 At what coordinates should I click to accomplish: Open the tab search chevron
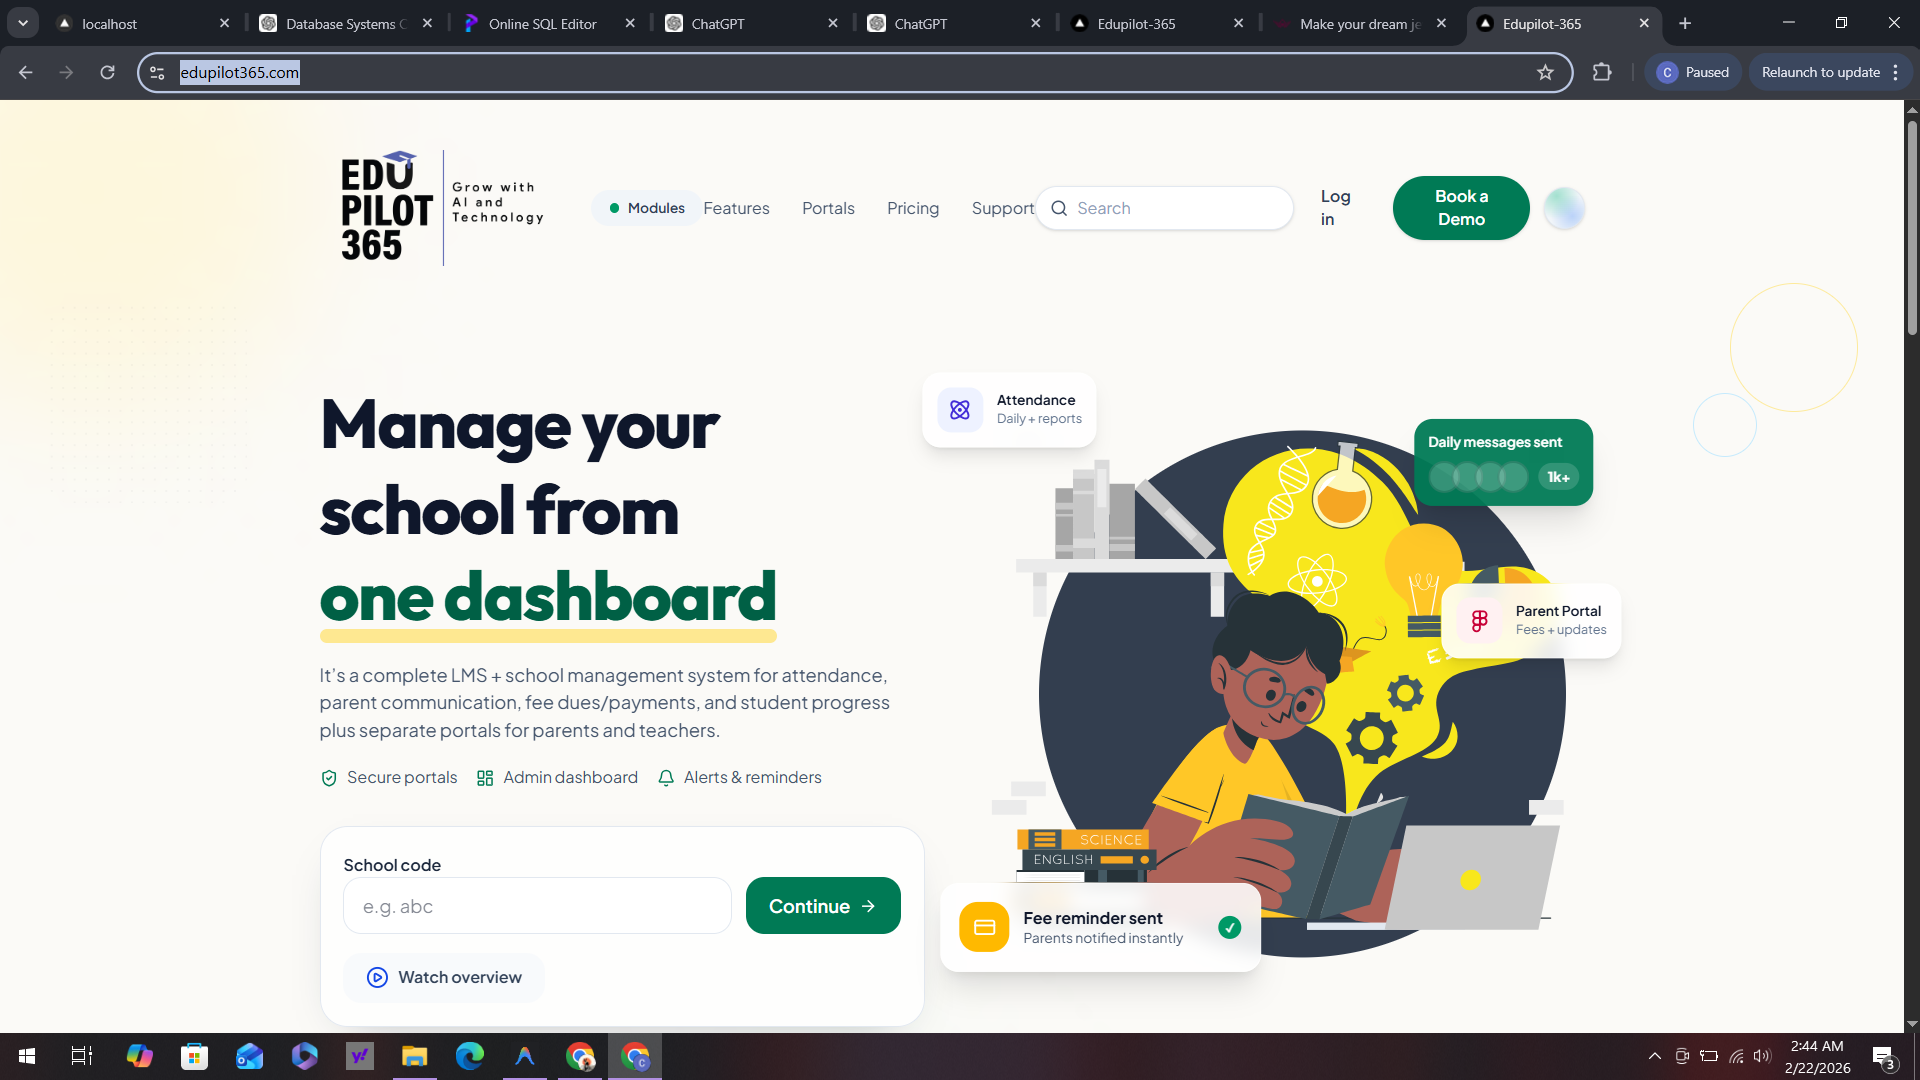click(22, 22)
